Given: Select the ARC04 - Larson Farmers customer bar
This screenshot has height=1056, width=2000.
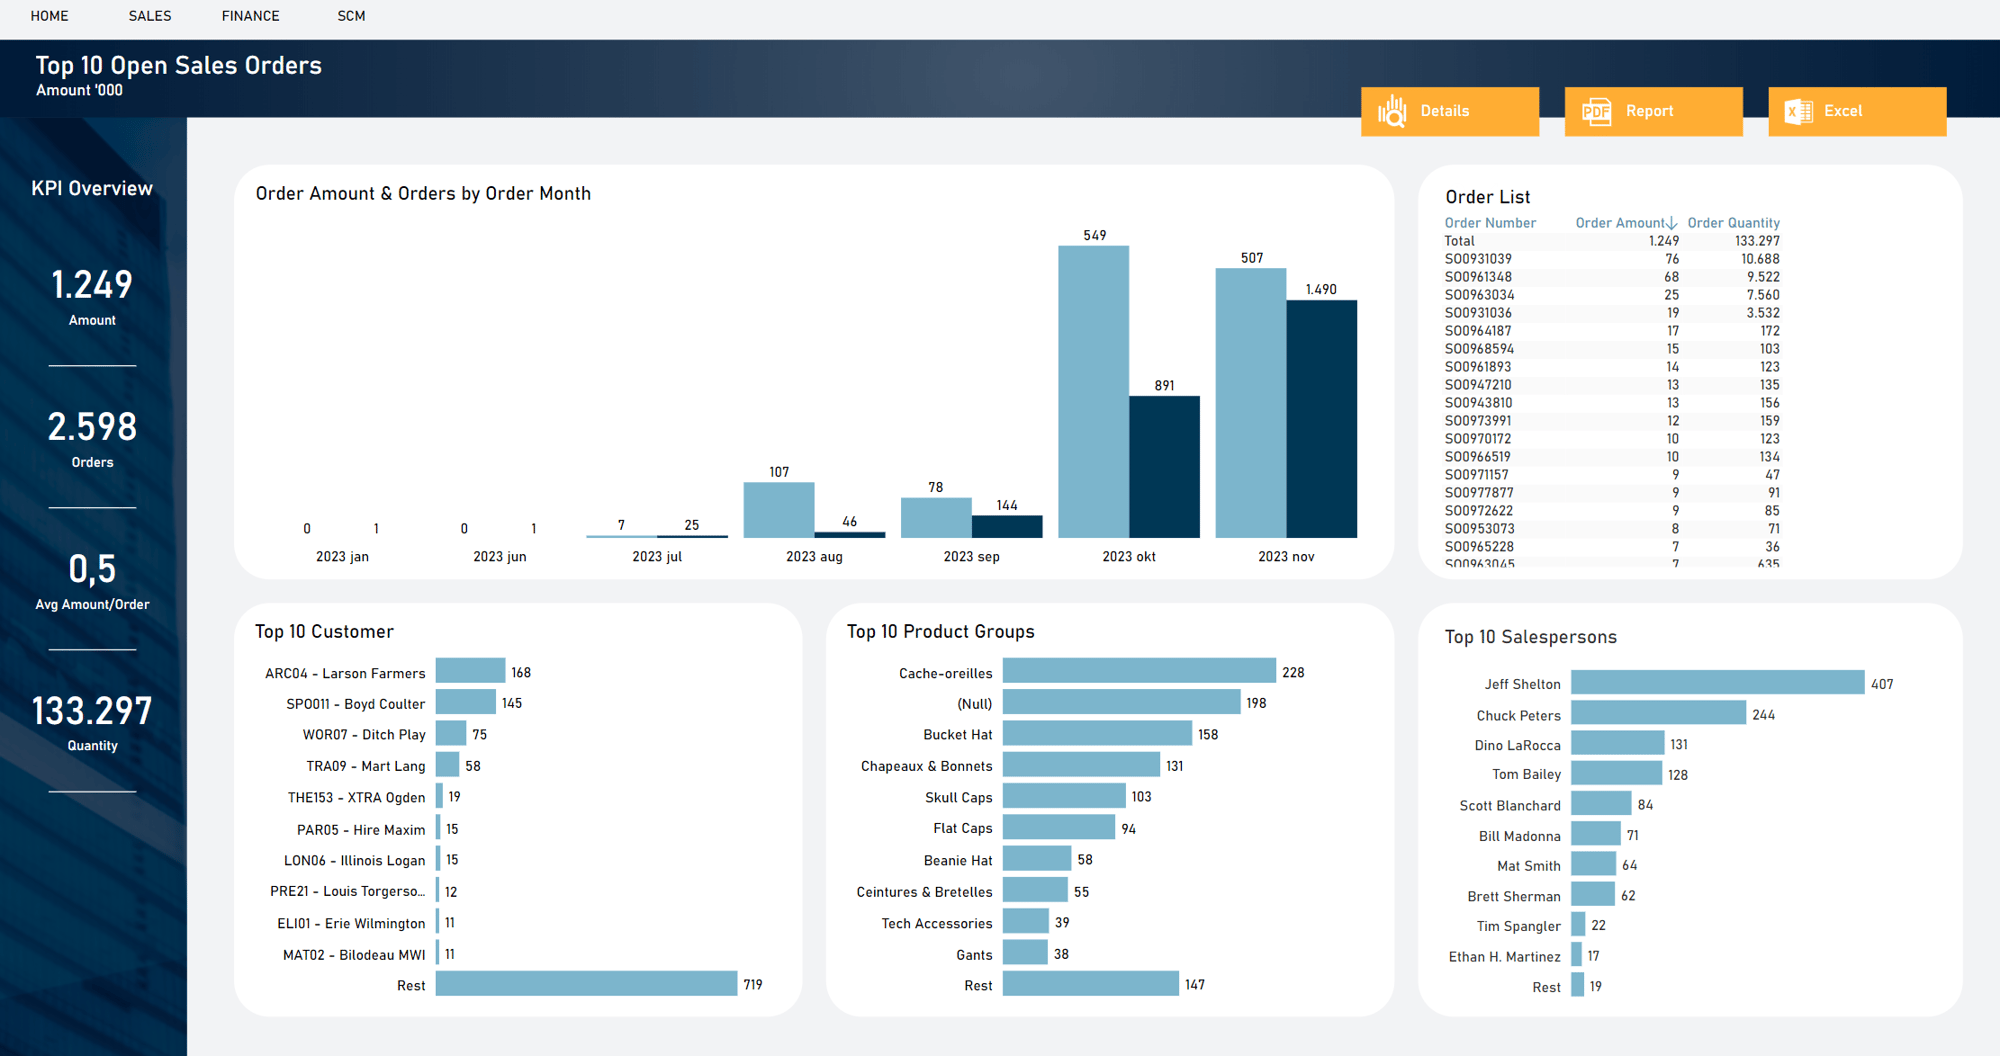Looking at the screenshot, I should coord(470,672).
